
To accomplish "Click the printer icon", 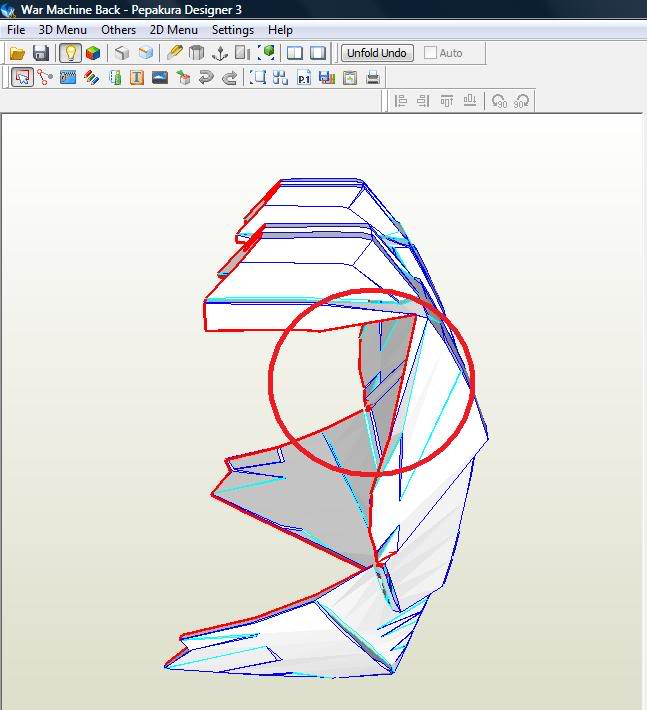I will pos(373,78).
